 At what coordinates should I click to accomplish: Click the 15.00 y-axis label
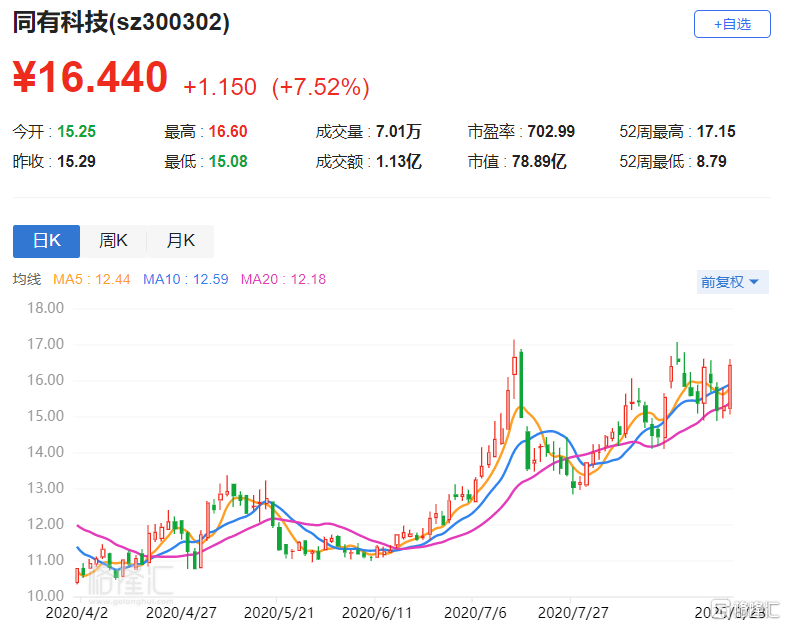tap(45, 416)
